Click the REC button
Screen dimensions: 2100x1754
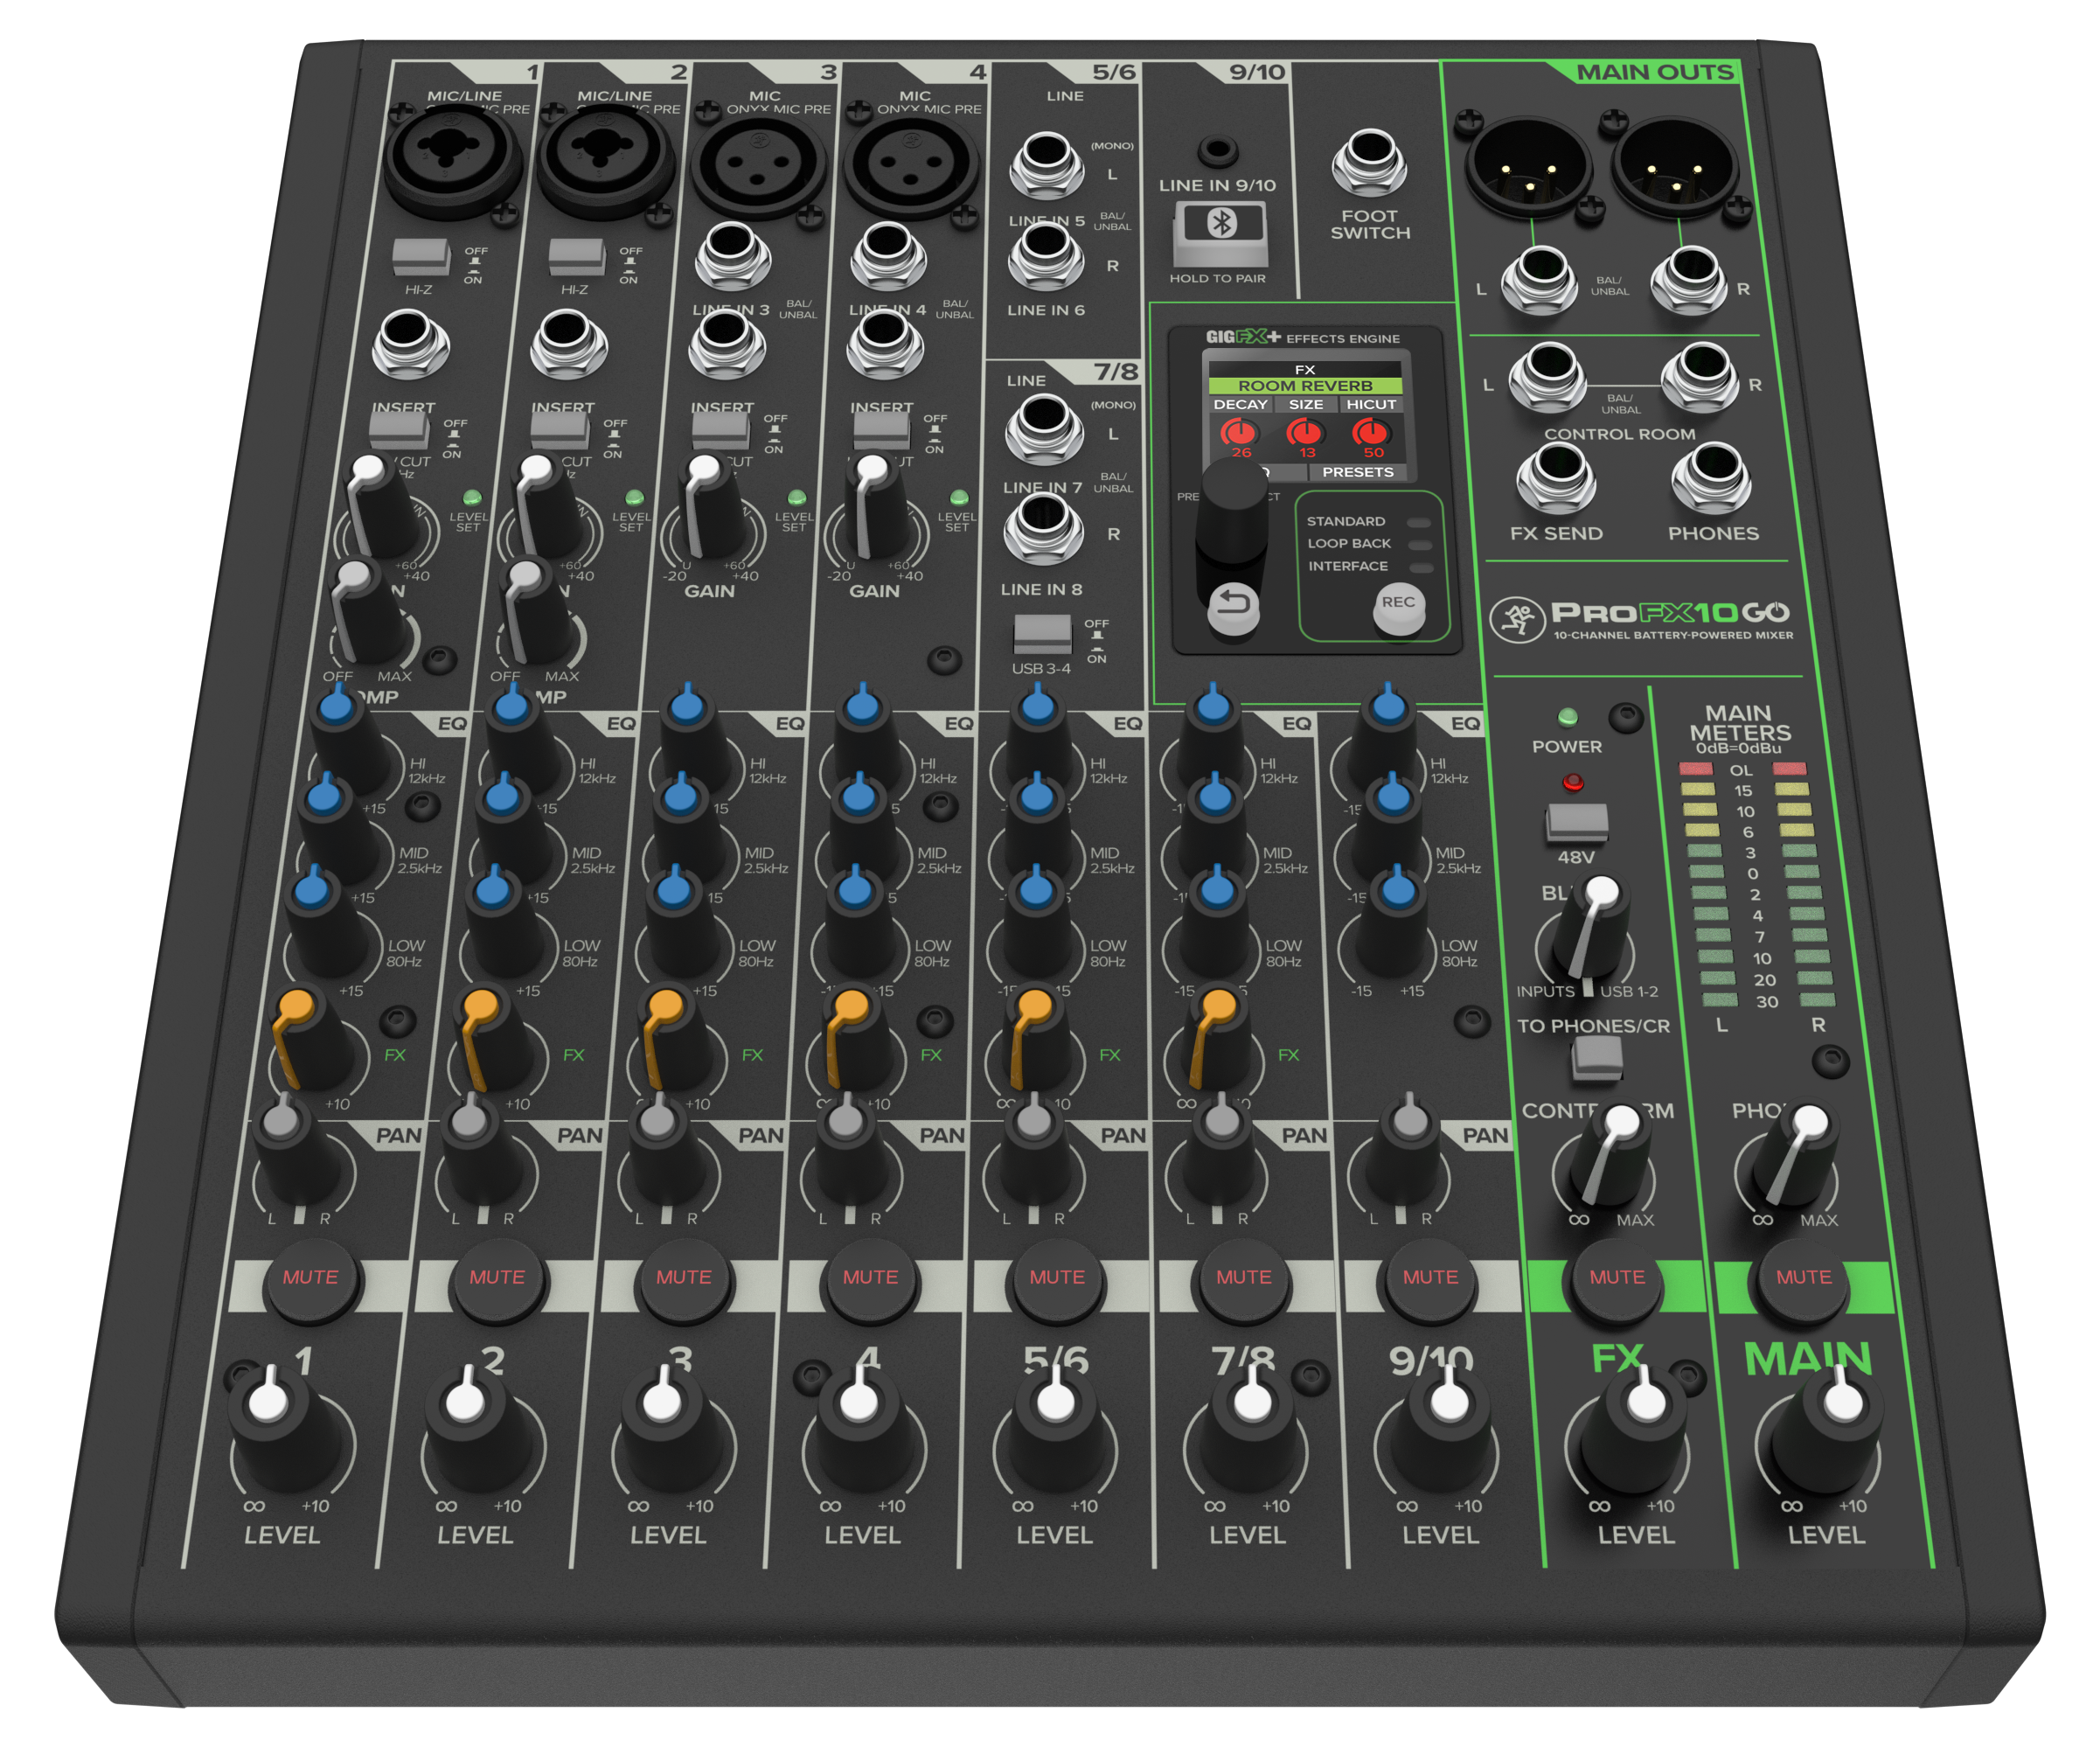point(1398,607)
